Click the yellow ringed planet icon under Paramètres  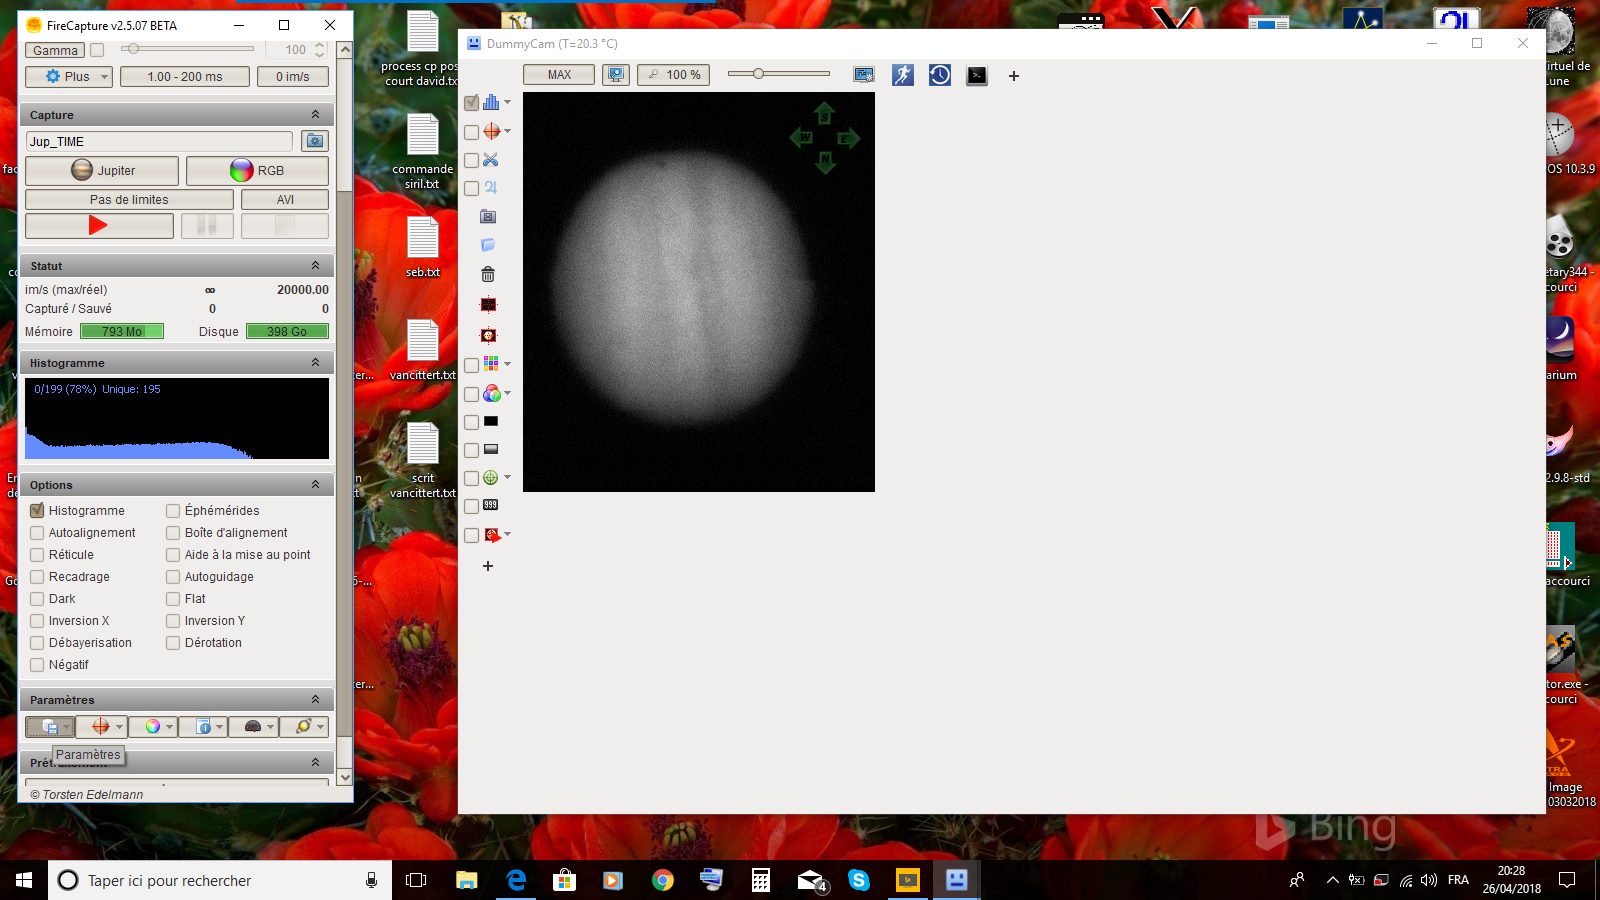click(304, 727)
